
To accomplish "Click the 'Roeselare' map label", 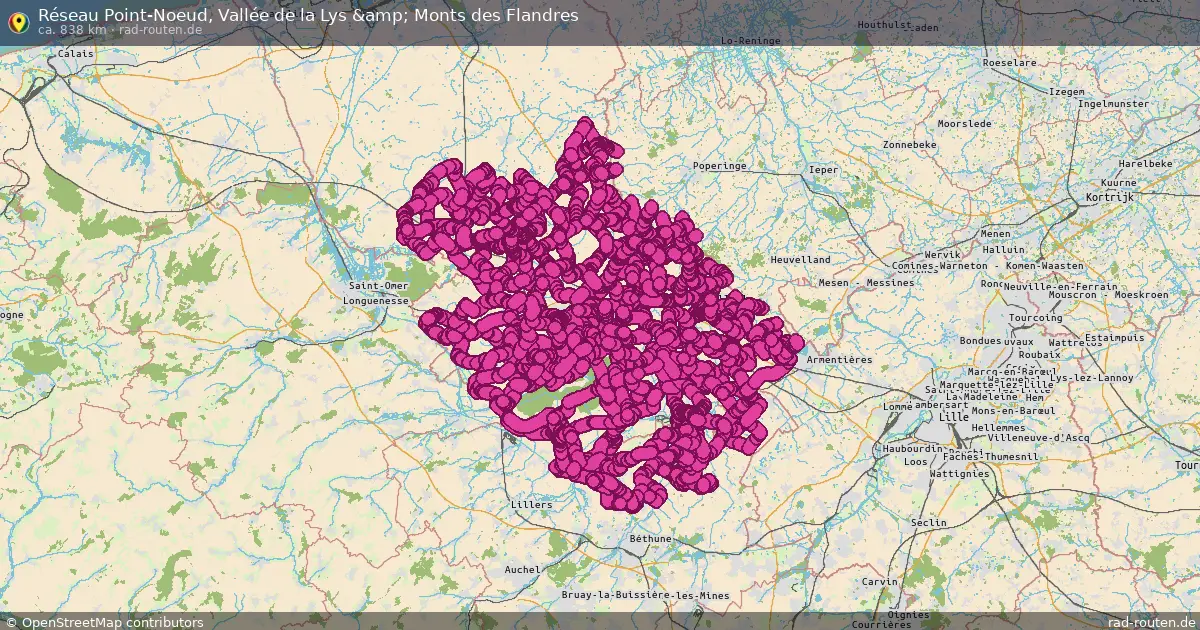I will (1010, 63).
